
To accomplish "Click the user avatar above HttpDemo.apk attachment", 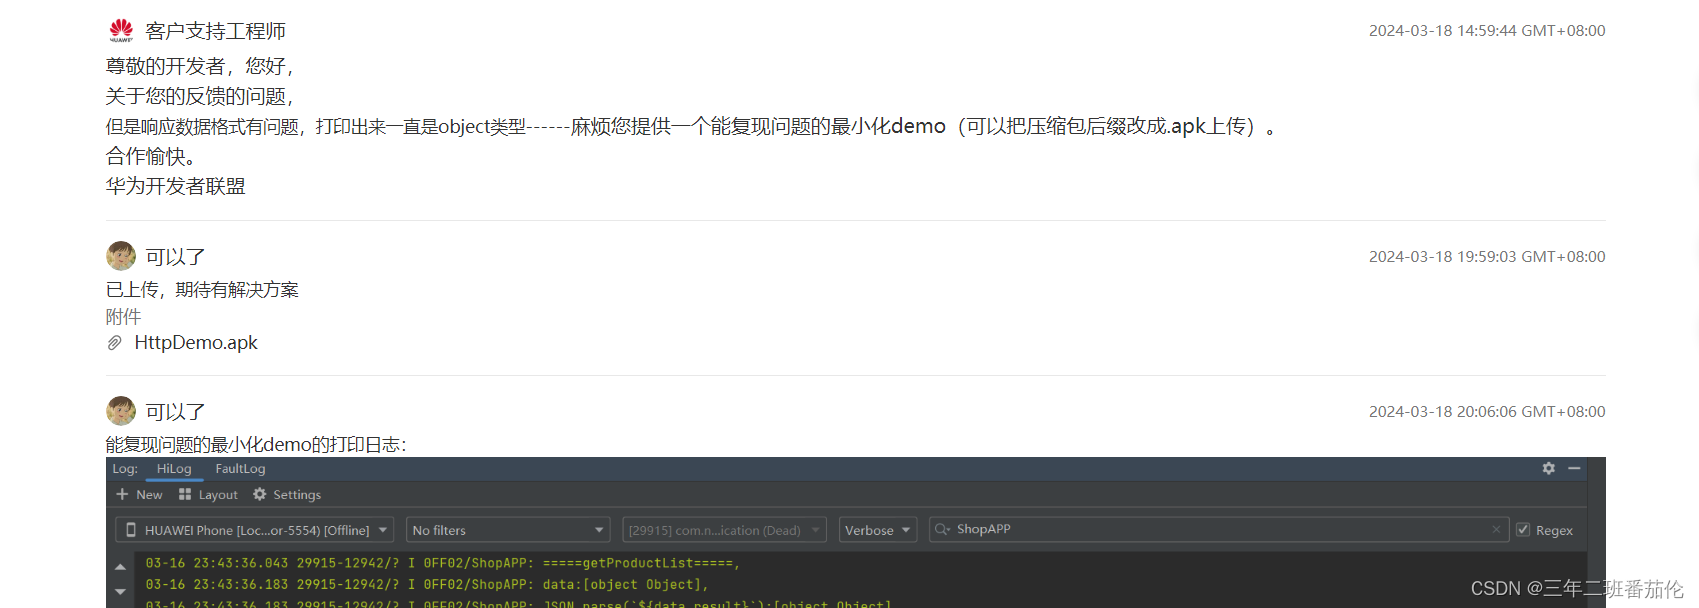I will pos(121,256).
